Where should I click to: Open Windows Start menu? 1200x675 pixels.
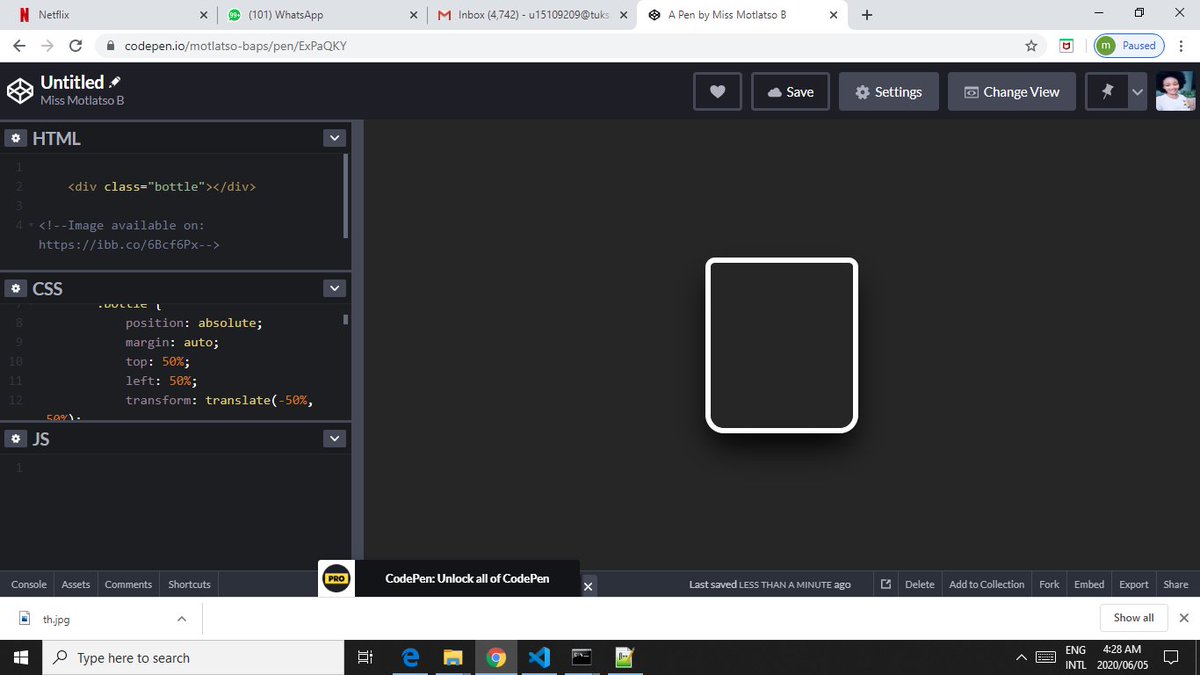pyautogui.click(x=20, y=657)
